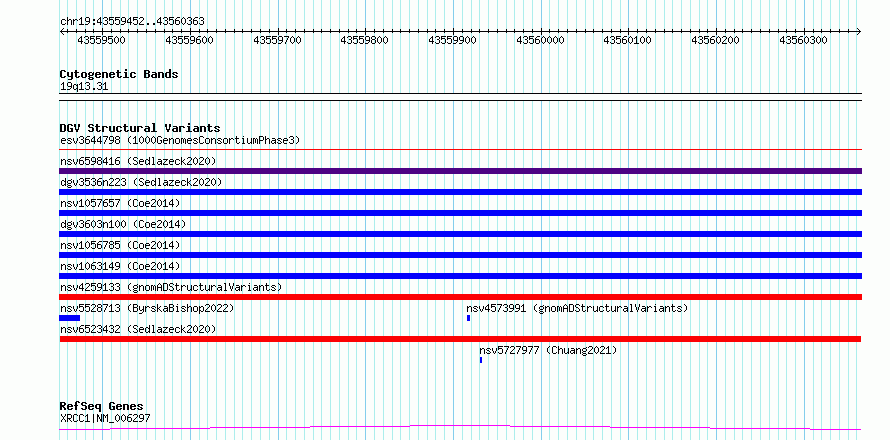Click the RefSeq Genes track title
The image size is (890, 440).
point(102,407)
